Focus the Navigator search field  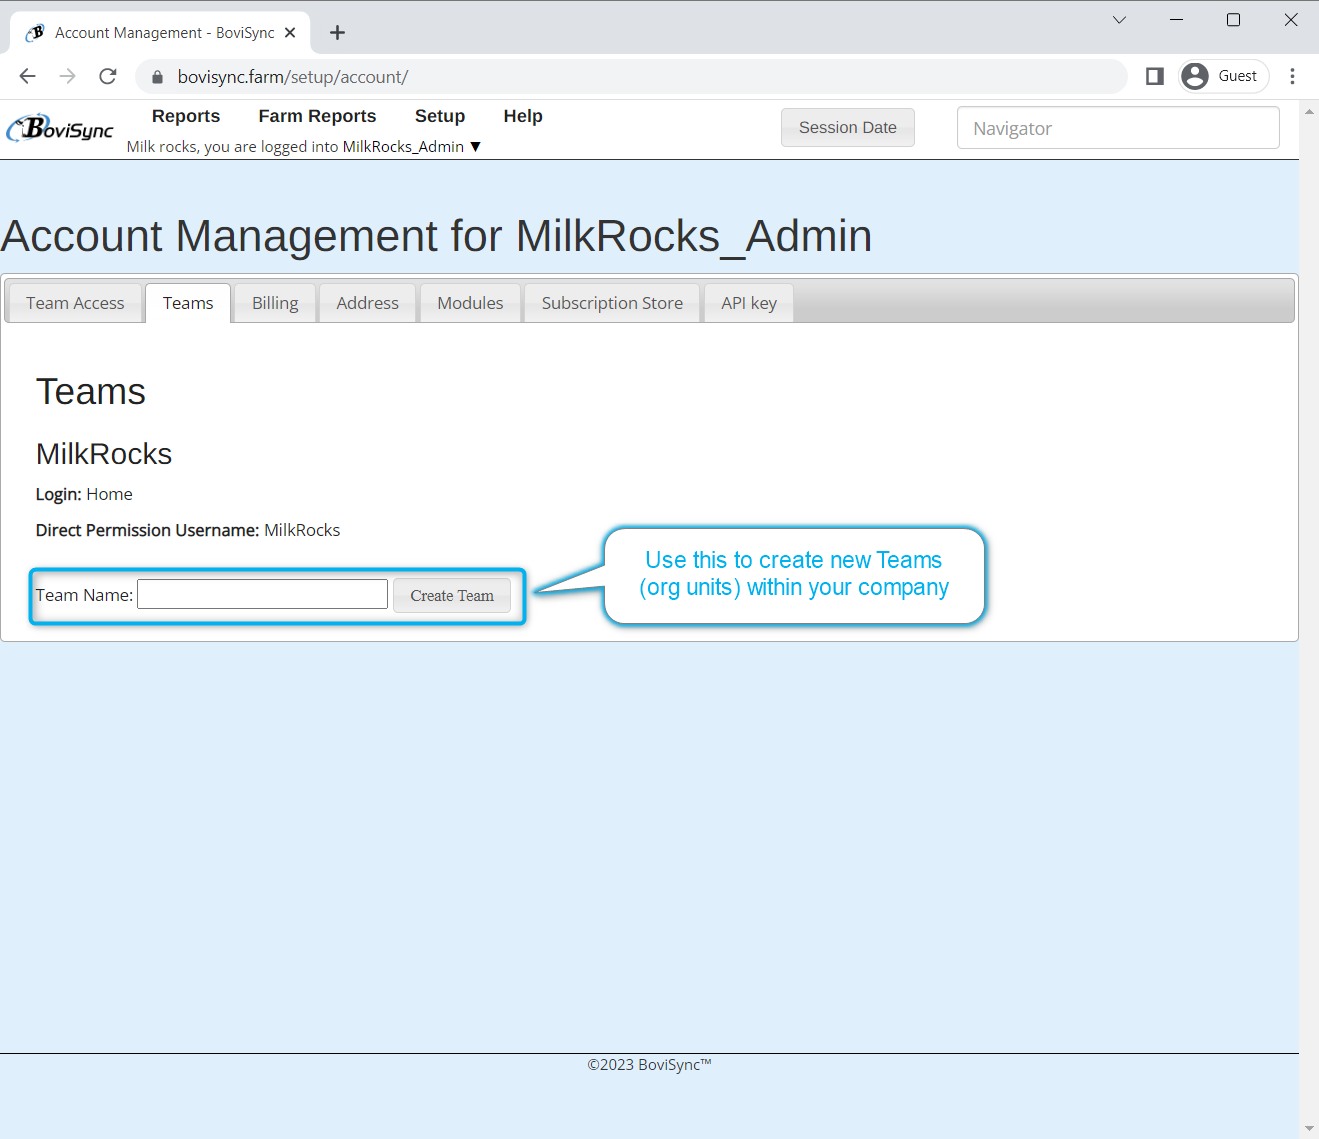[x=1118, y=128]
